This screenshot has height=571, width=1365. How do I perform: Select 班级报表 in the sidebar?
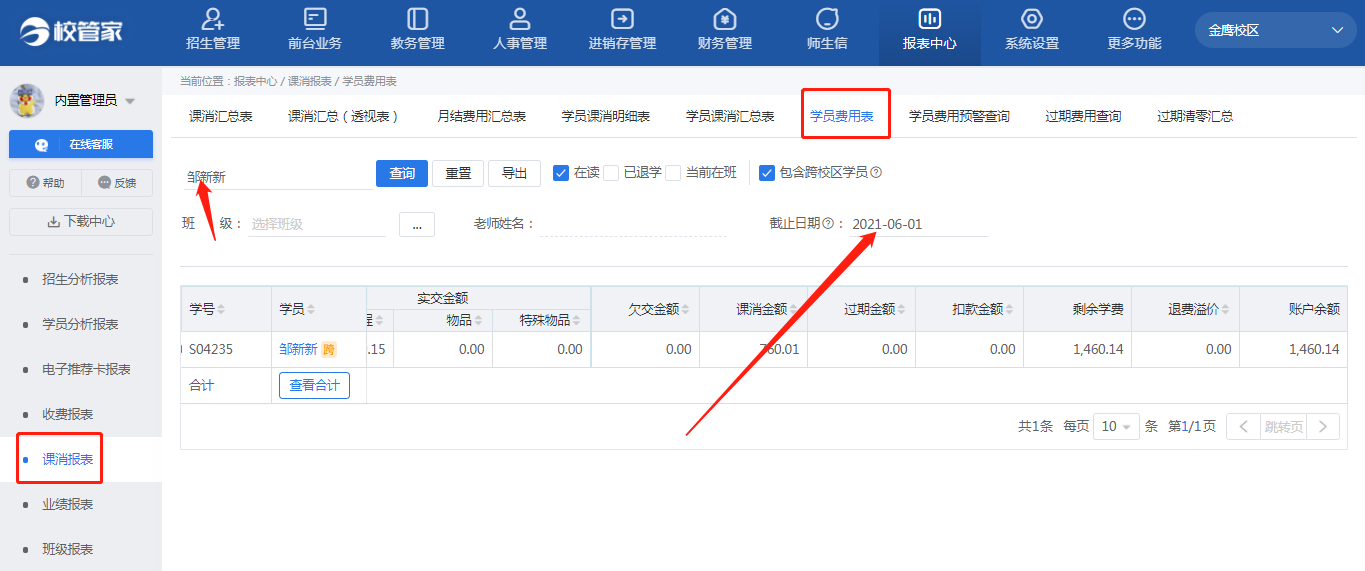coord(68,549)
